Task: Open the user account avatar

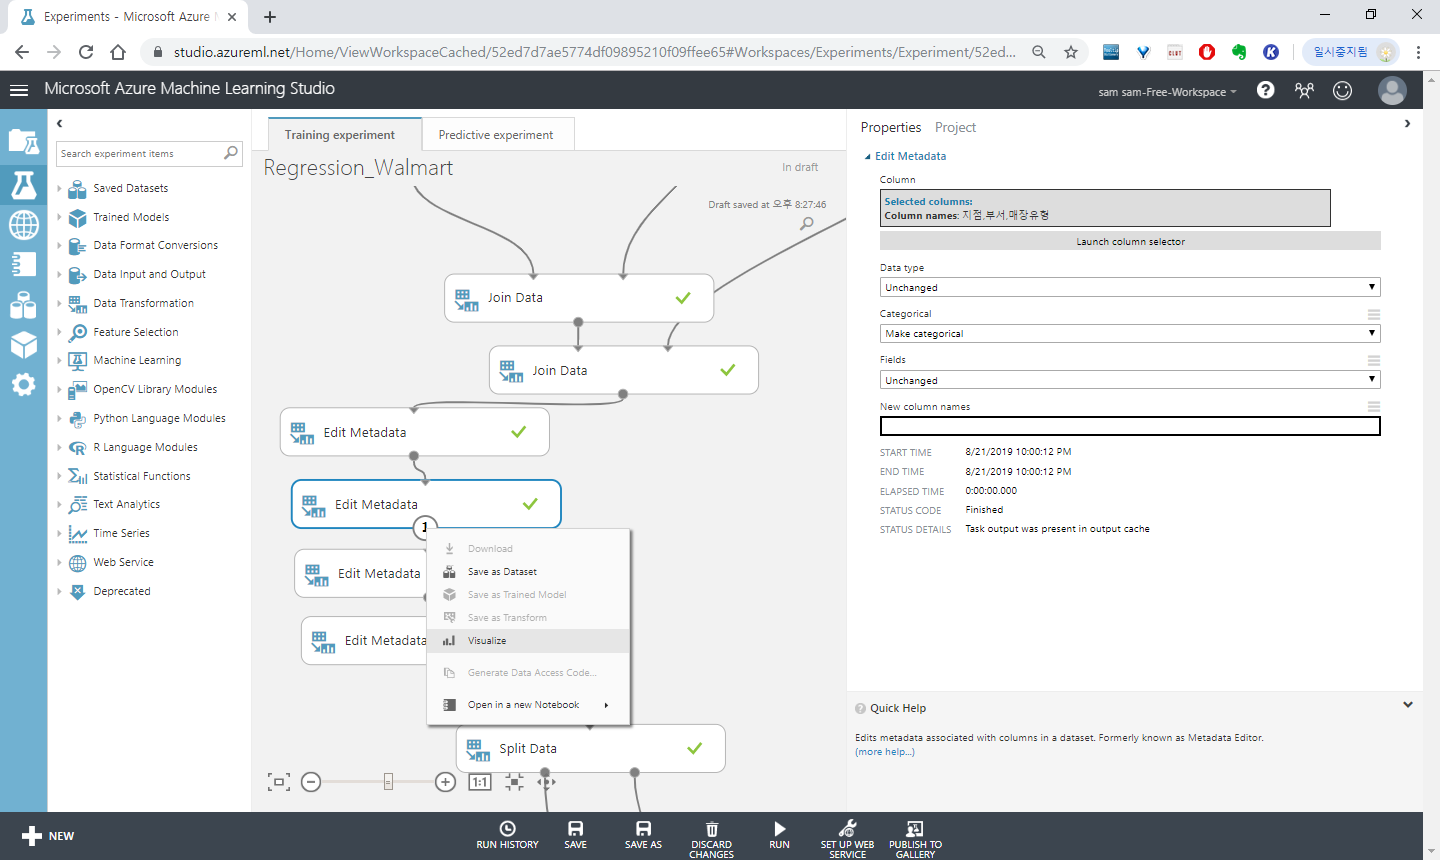Action: click(1392, 90)
